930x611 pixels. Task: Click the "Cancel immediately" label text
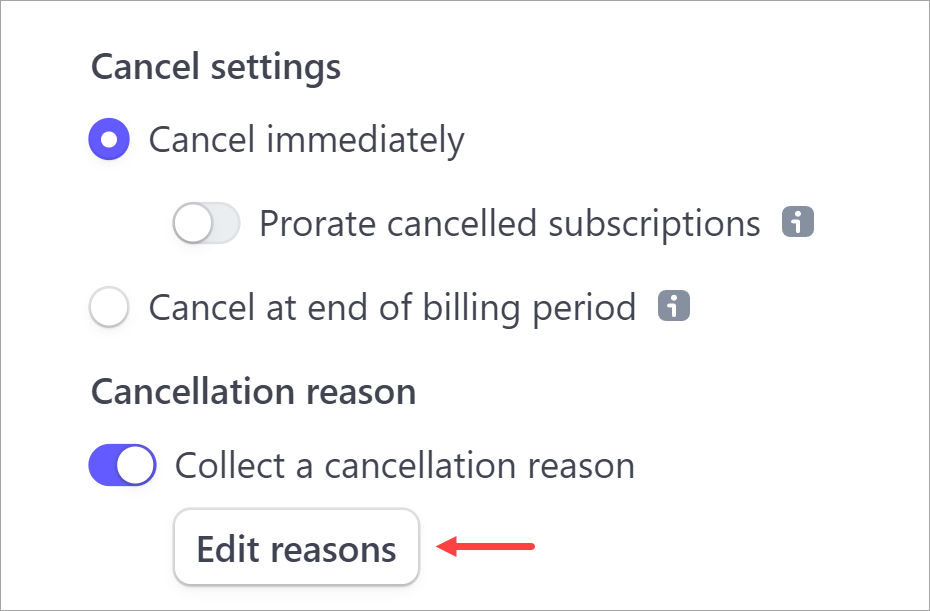(306, 139)
